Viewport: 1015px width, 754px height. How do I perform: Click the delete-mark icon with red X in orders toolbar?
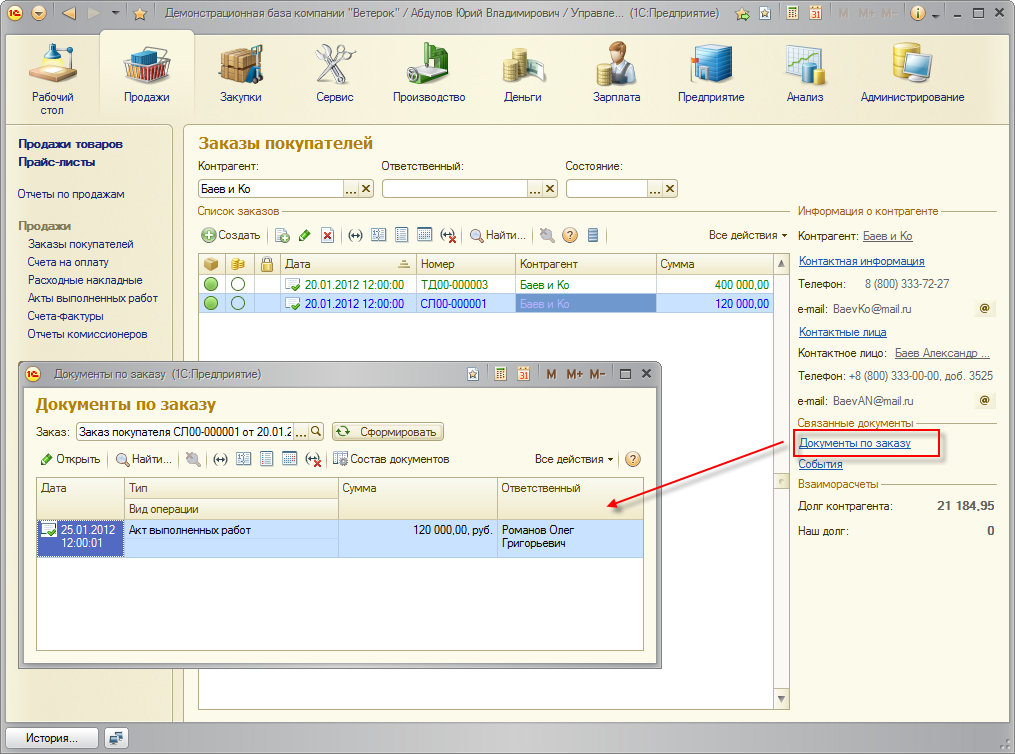328,236
